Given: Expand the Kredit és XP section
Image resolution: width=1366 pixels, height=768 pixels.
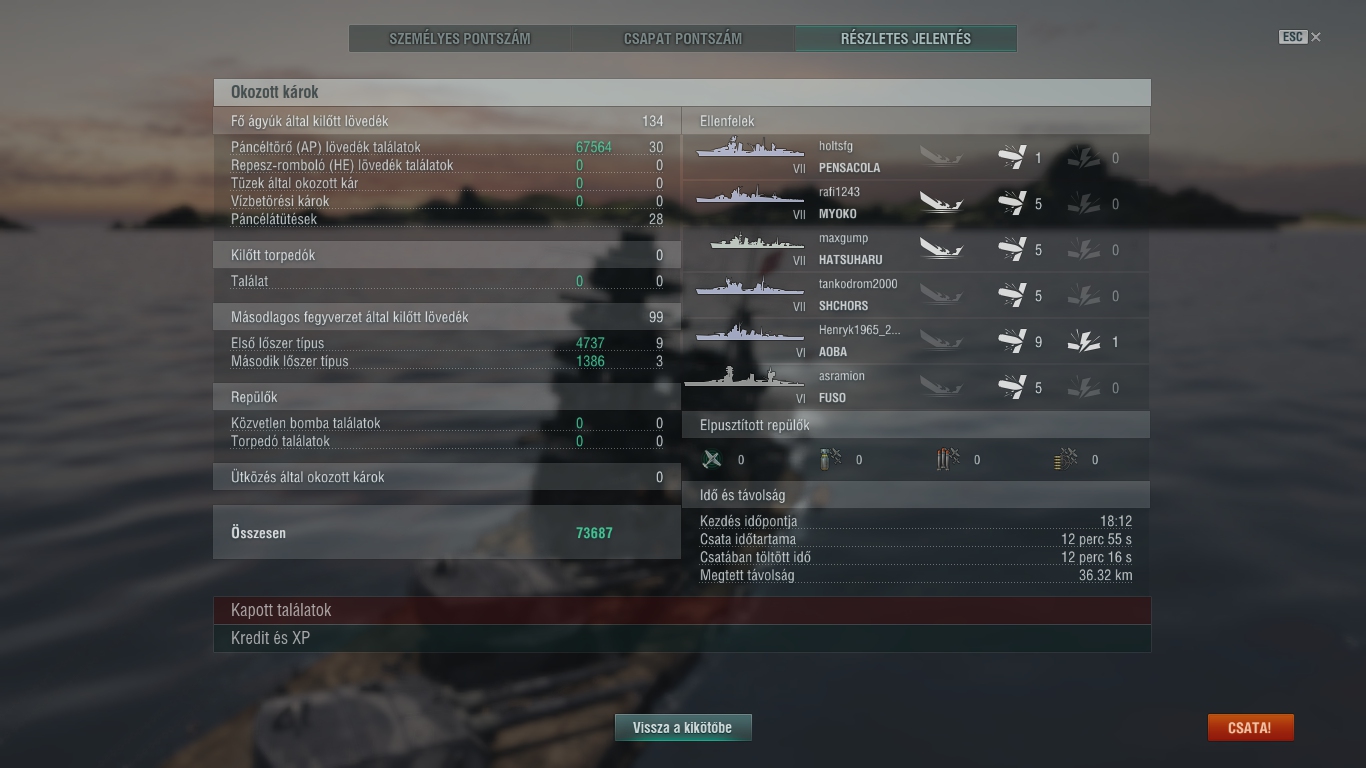Looking at the screenshot, I should click(x=682, y=638).
